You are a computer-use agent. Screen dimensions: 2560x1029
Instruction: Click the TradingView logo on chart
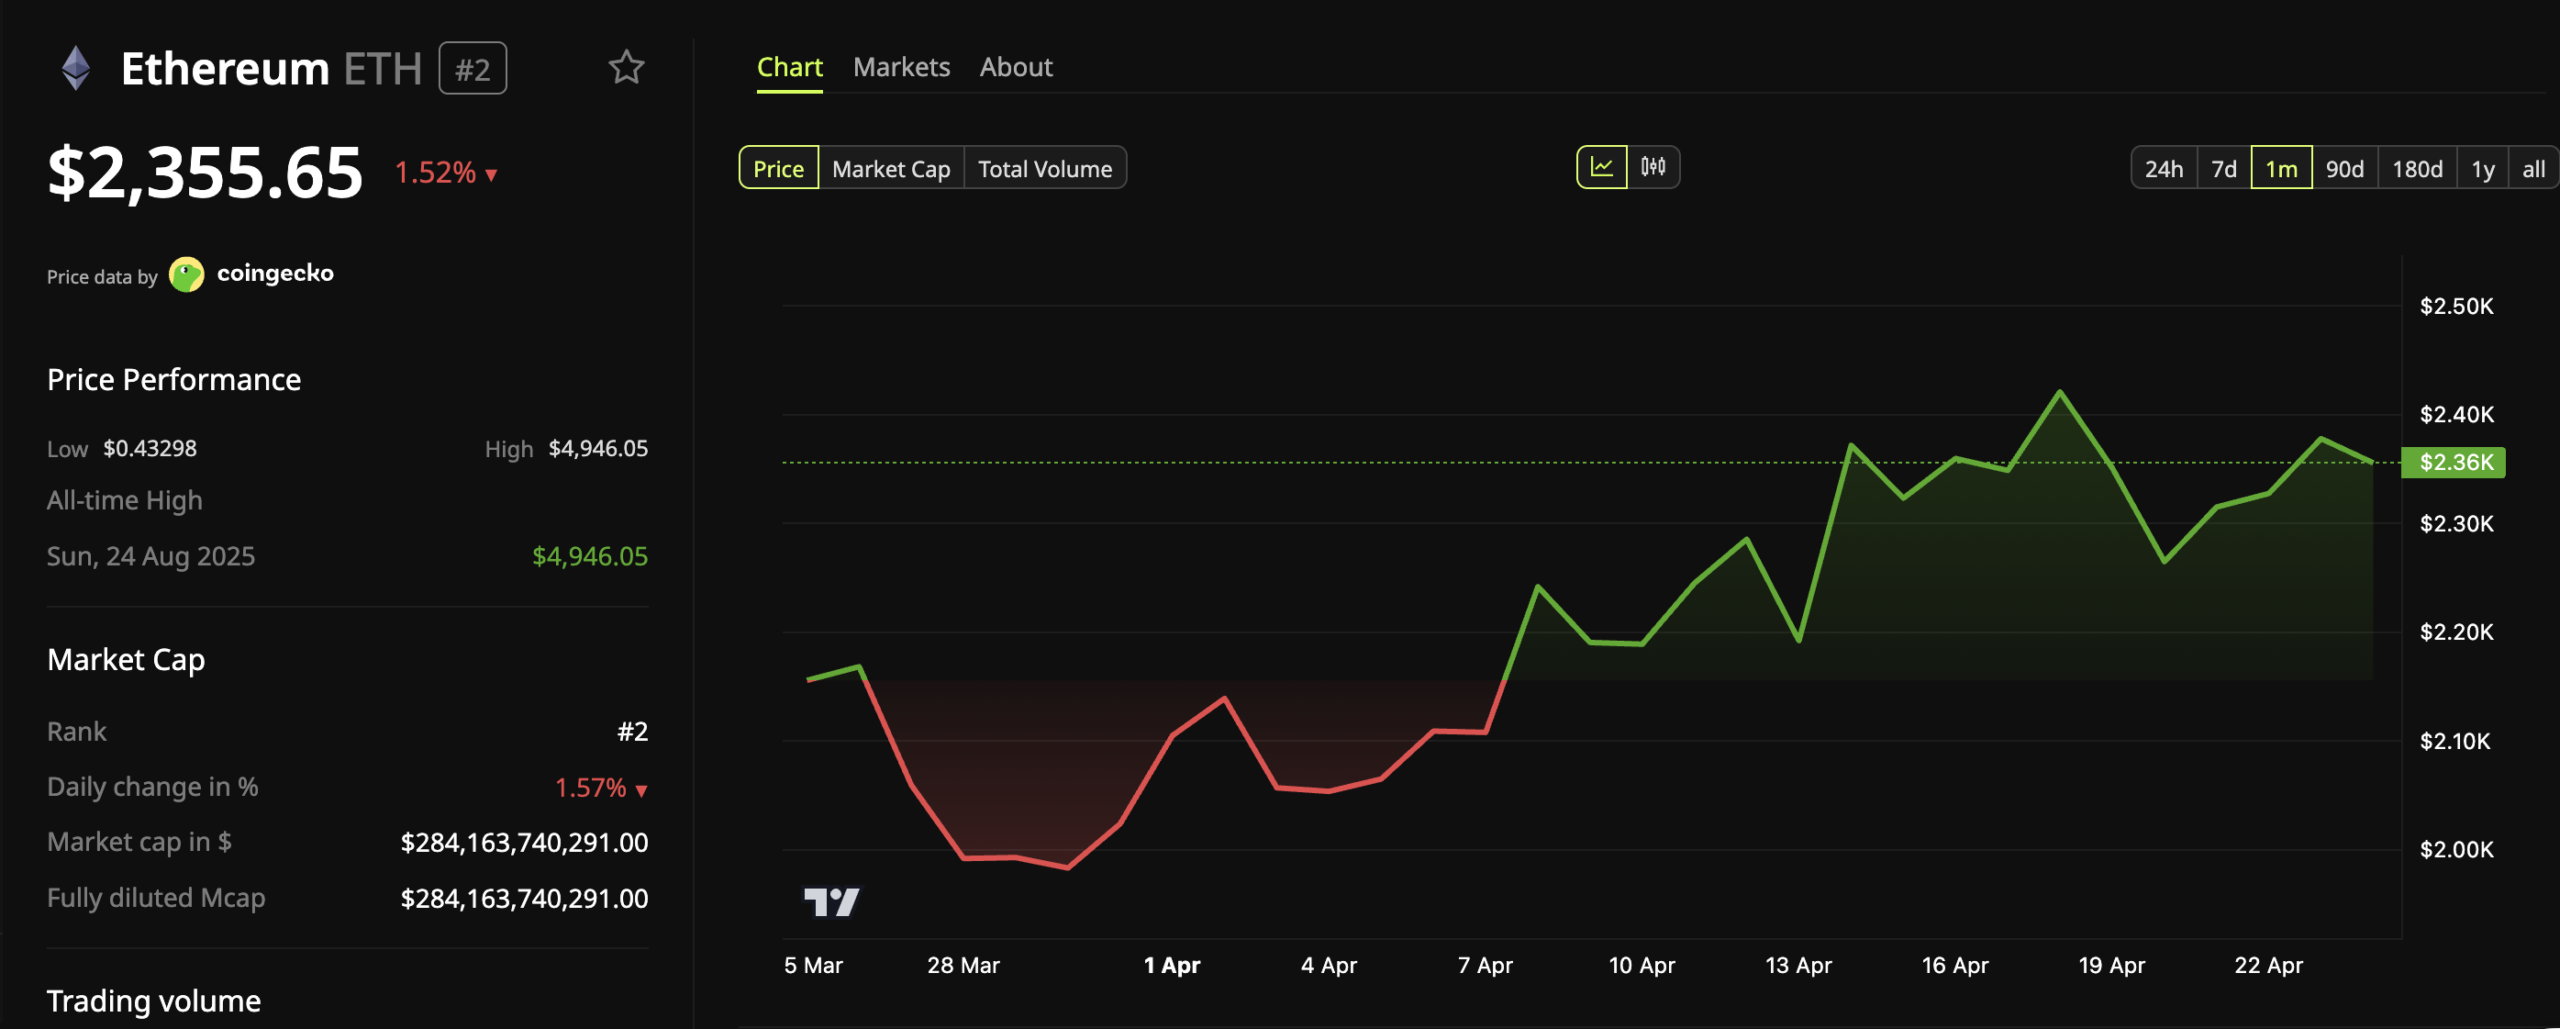point(831,902)
